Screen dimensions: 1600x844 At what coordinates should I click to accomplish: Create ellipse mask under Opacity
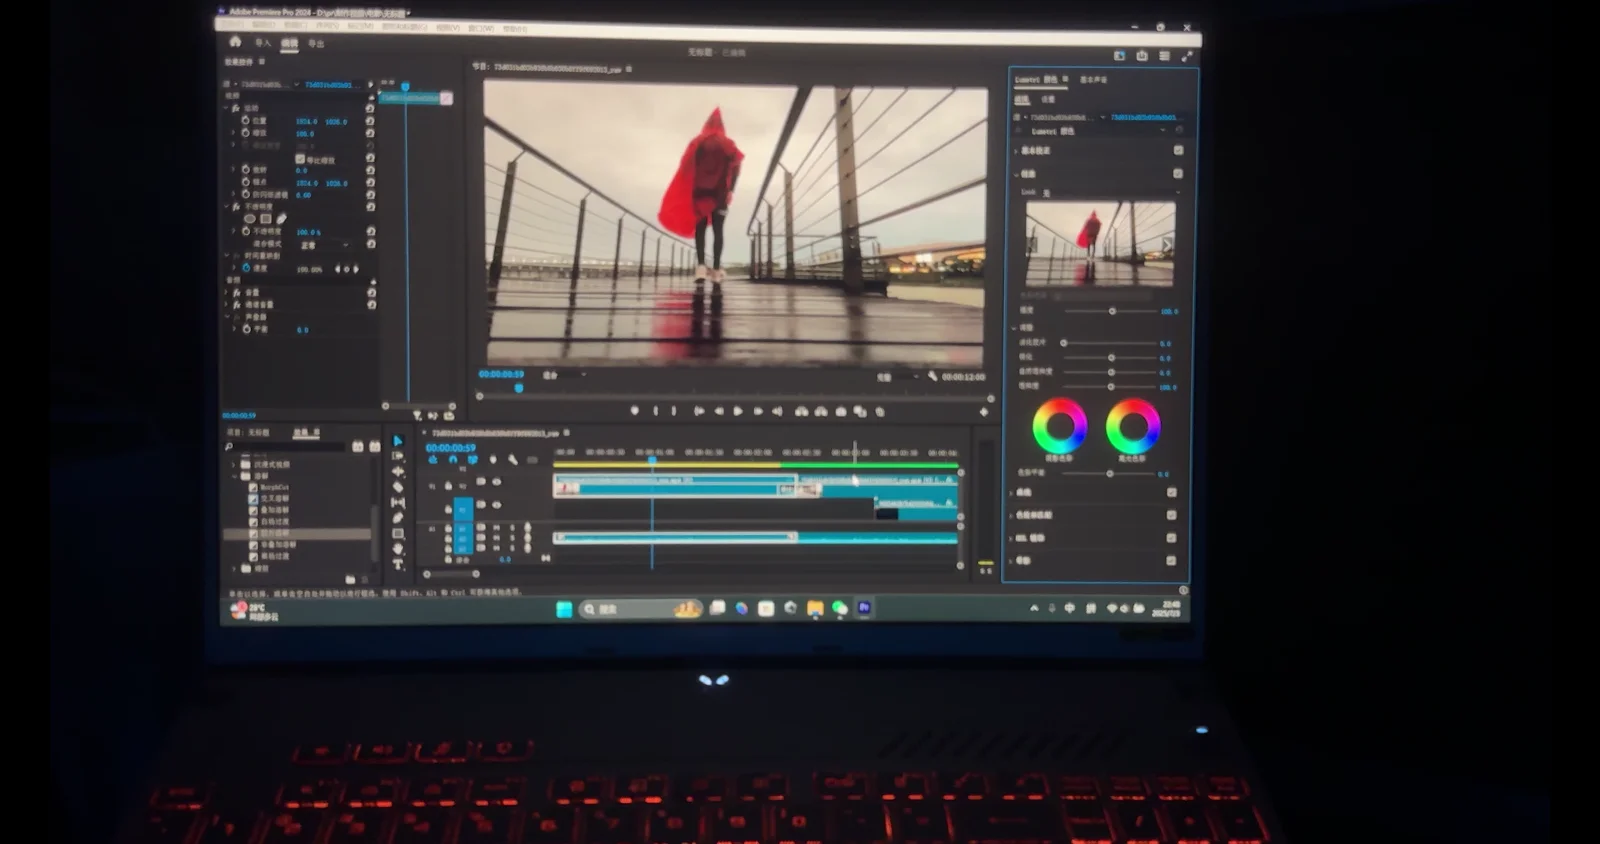(x=250, y=218)
